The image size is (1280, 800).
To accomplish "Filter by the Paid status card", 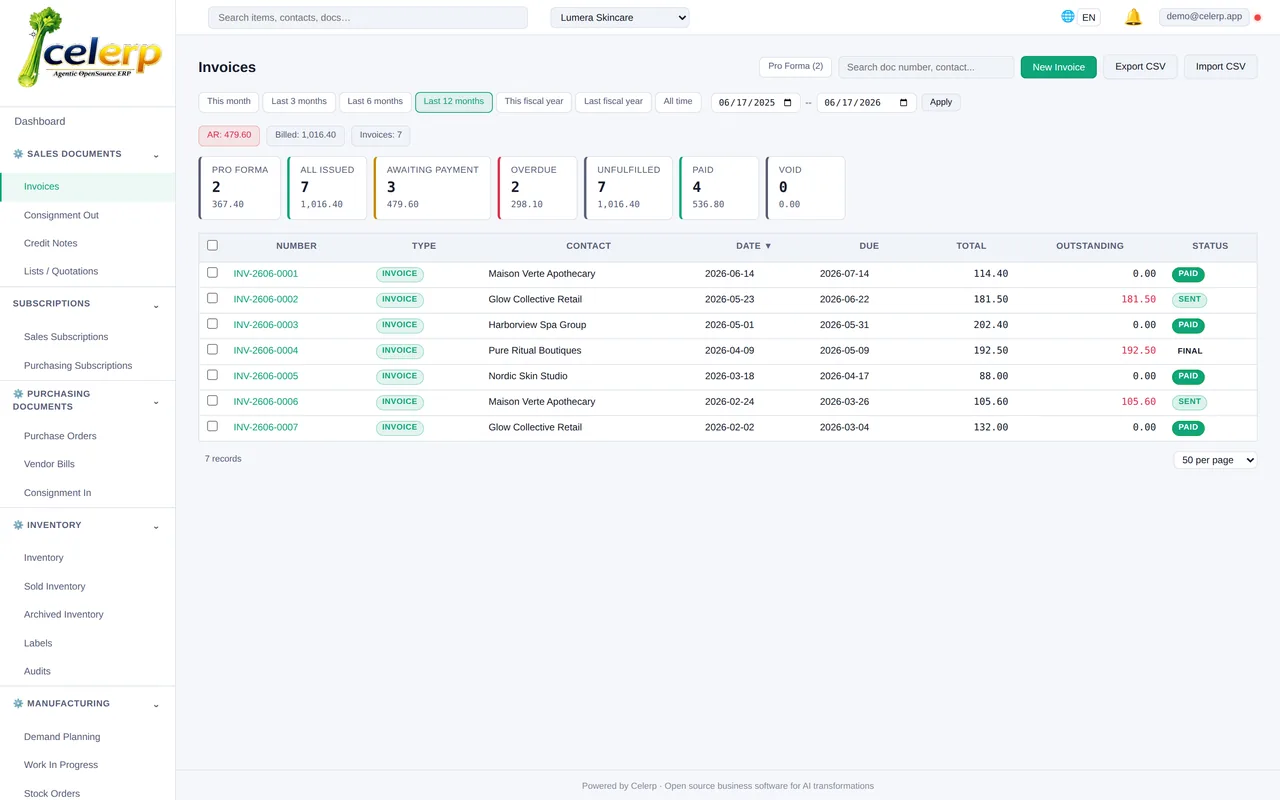I will (x=719, y=188).
